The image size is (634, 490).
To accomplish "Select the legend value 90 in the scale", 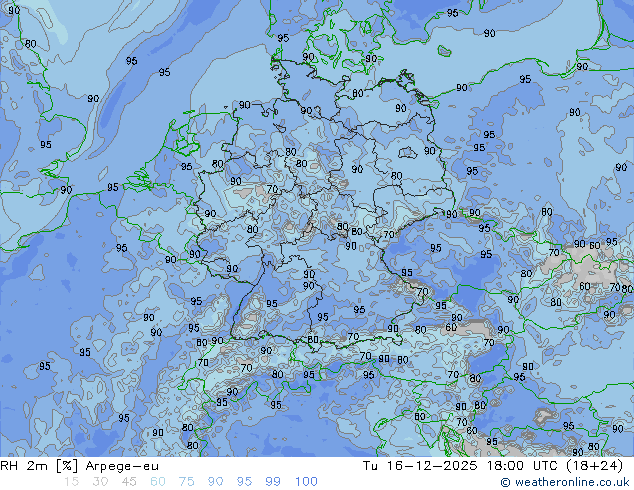I will (216, 482).
